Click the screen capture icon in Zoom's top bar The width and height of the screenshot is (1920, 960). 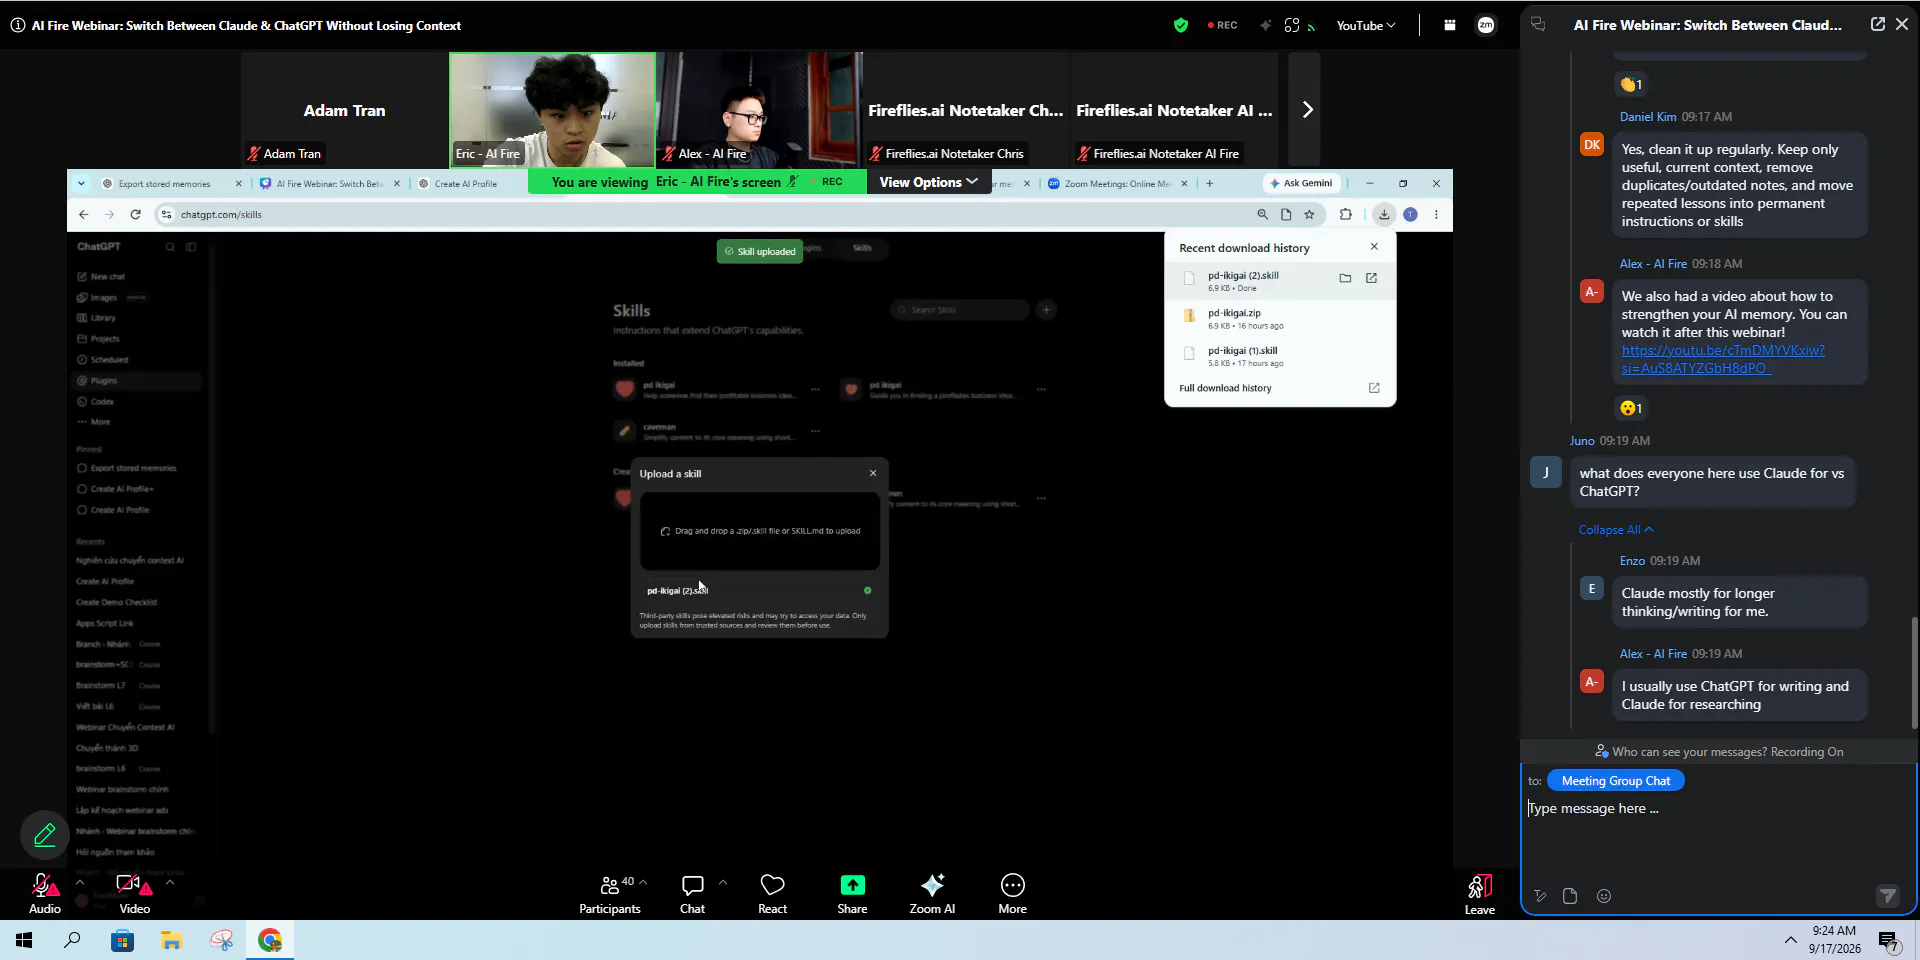(1293, 26)
